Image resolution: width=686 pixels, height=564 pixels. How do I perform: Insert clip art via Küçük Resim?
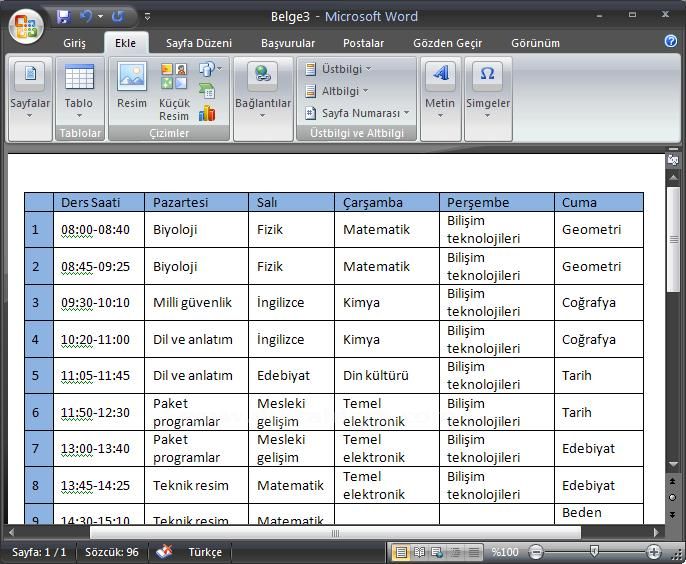(x=174, y=91)
